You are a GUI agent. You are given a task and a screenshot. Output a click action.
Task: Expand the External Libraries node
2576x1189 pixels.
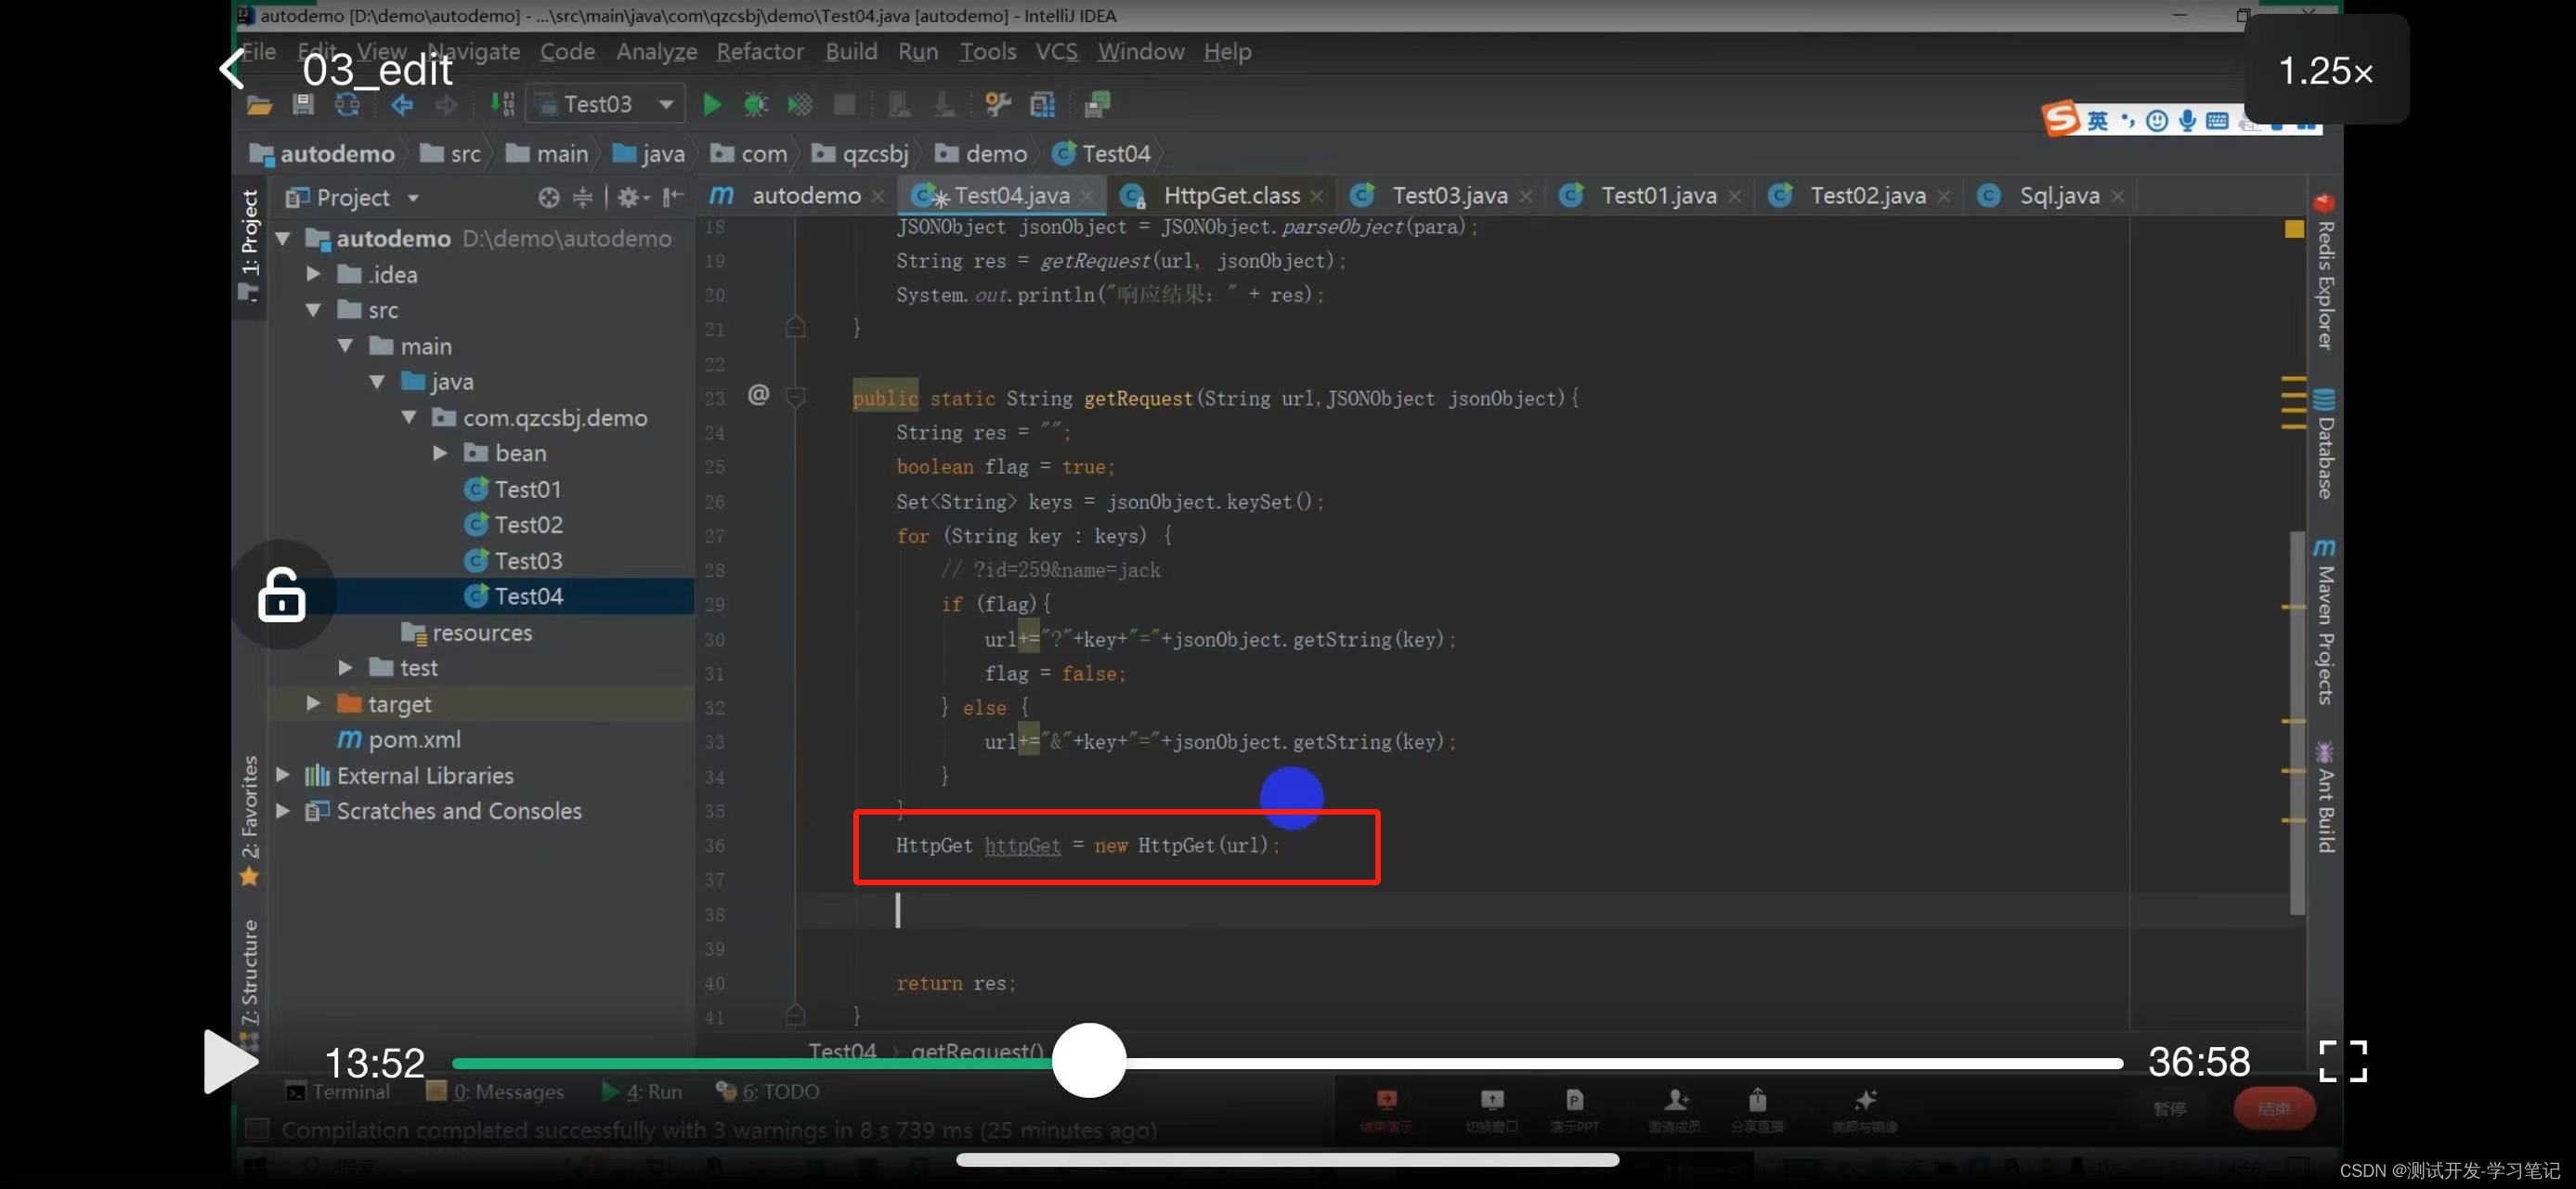(x=283, y=775)
